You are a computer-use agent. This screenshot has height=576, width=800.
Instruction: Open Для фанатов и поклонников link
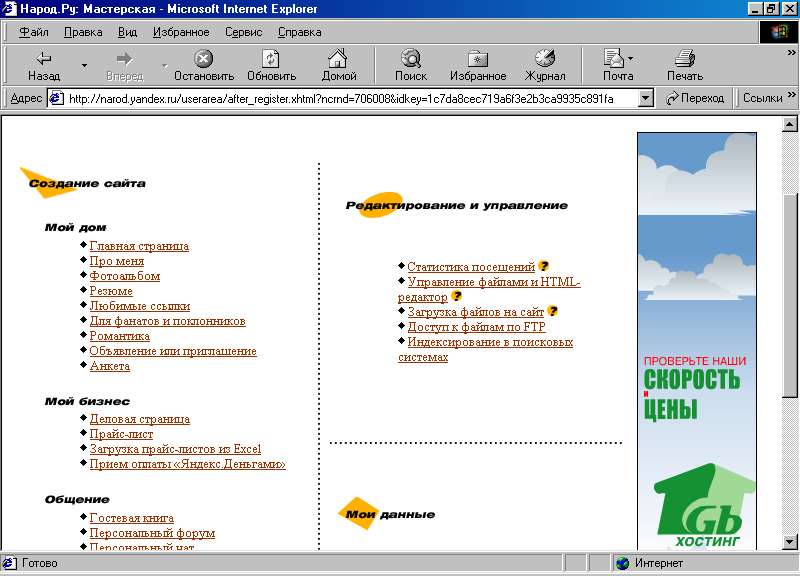[167, 321]
